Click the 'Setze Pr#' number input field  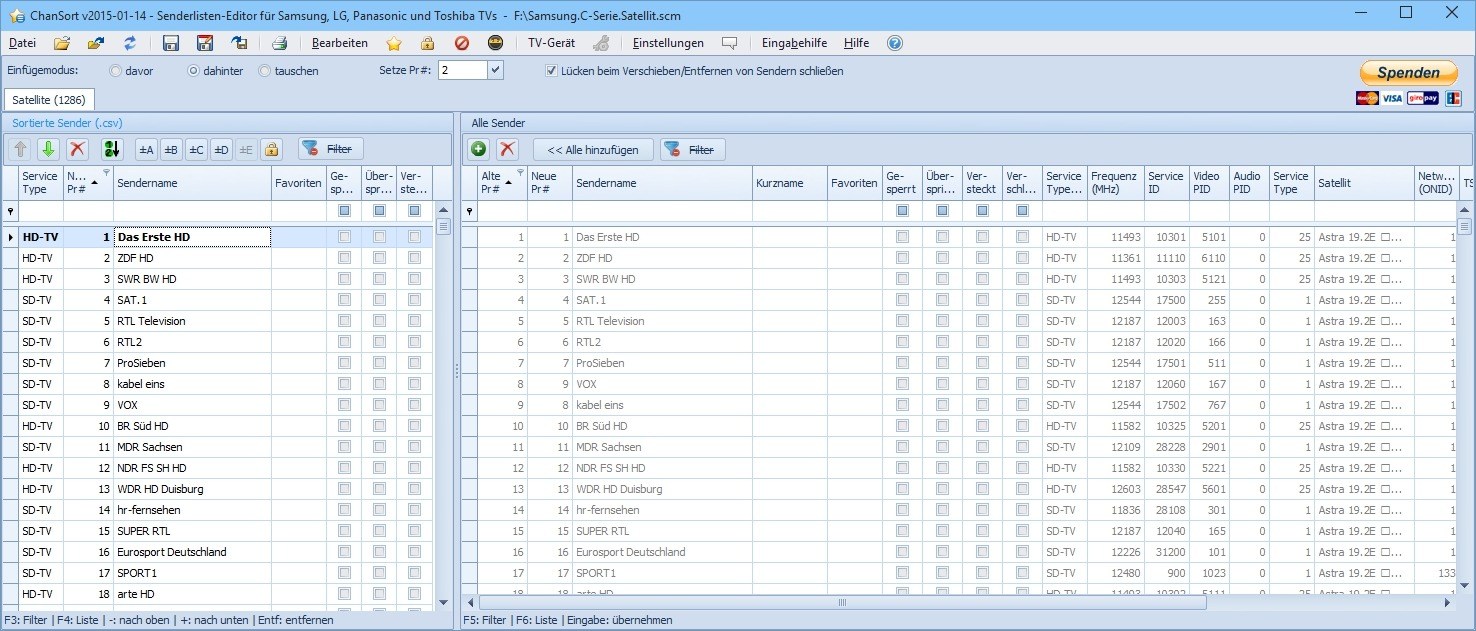[463, 70]
